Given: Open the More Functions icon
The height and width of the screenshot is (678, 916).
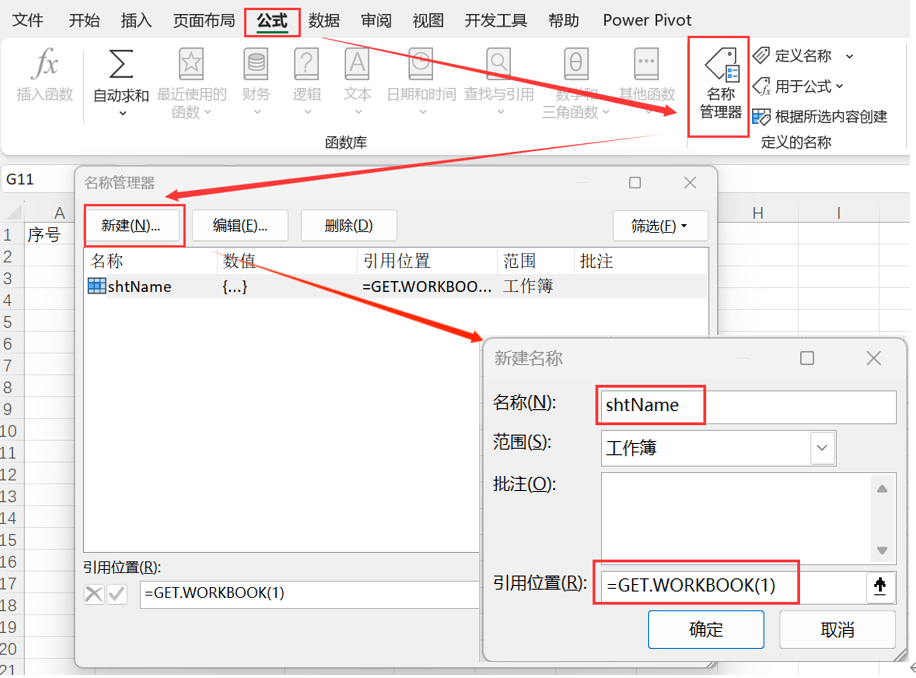Looking at the screenshot, I should (647, 64).
